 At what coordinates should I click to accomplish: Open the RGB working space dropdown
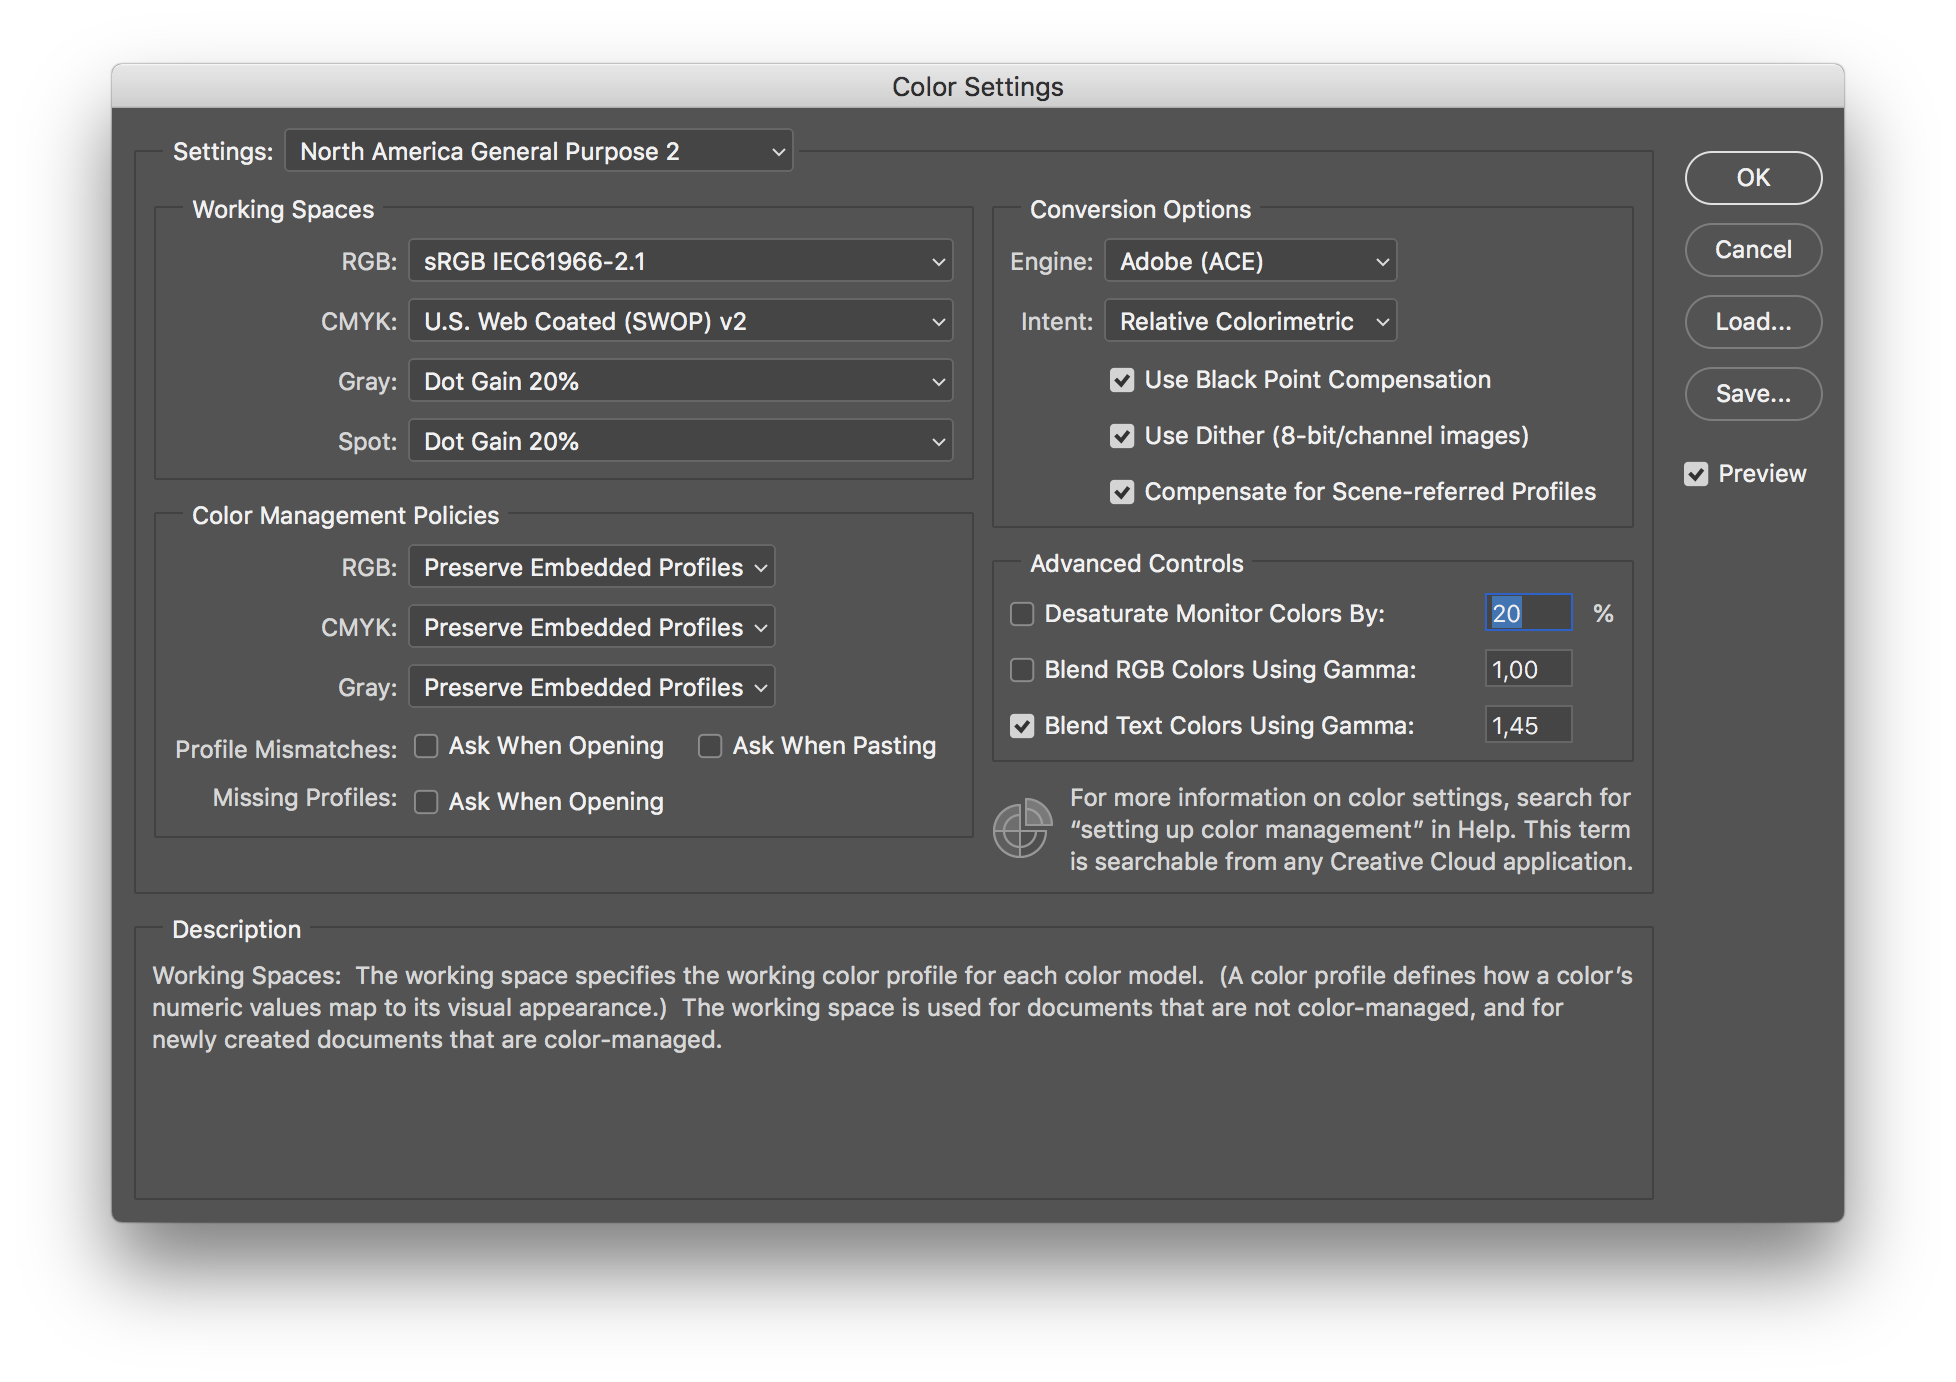tap(680, 261)
